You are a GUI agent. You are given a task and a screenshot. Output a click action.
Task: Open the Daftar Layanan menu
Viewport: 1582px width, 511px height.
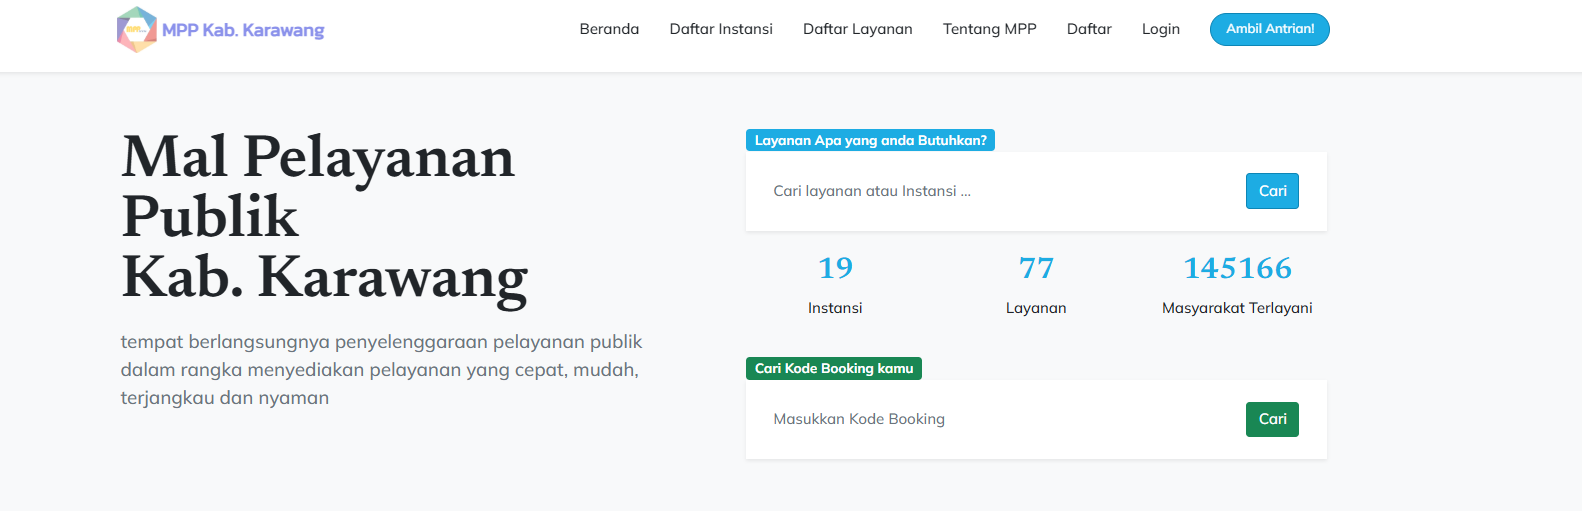858,29
